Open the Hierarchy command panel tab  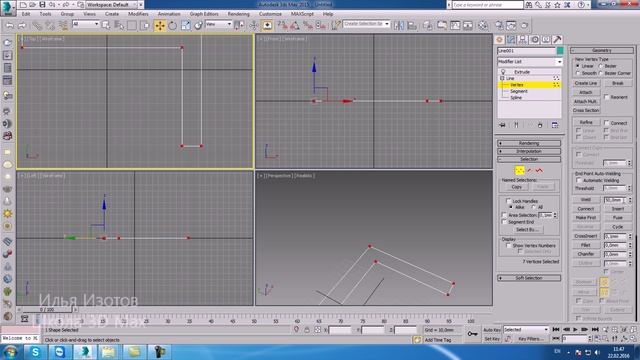click(x=522, y=40)
